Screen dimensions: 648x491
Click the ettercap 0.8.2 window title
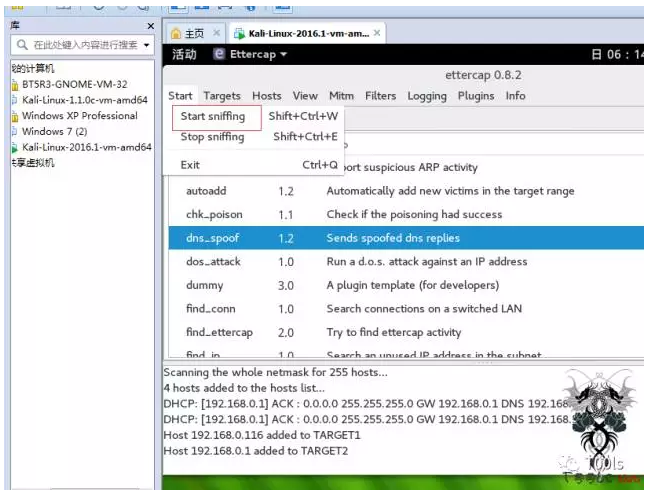(x=483, y=75)
